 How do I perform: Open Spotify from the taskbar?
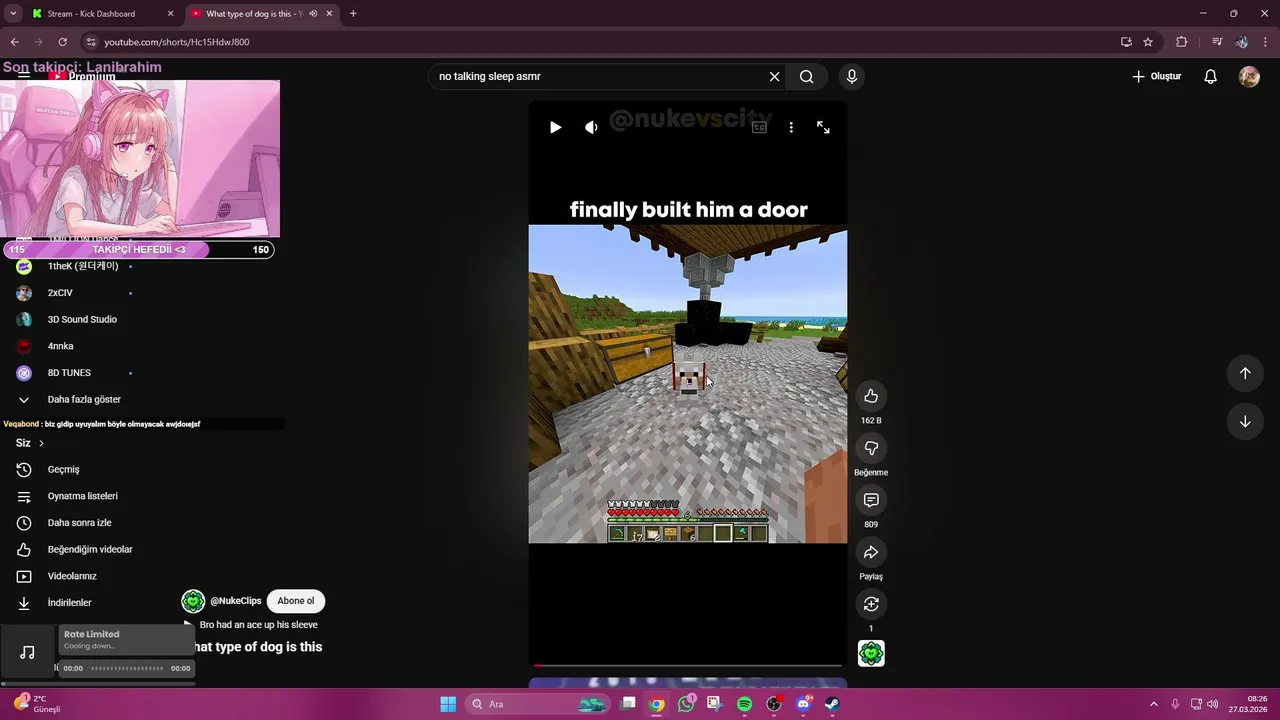click(x=744, y=704)
